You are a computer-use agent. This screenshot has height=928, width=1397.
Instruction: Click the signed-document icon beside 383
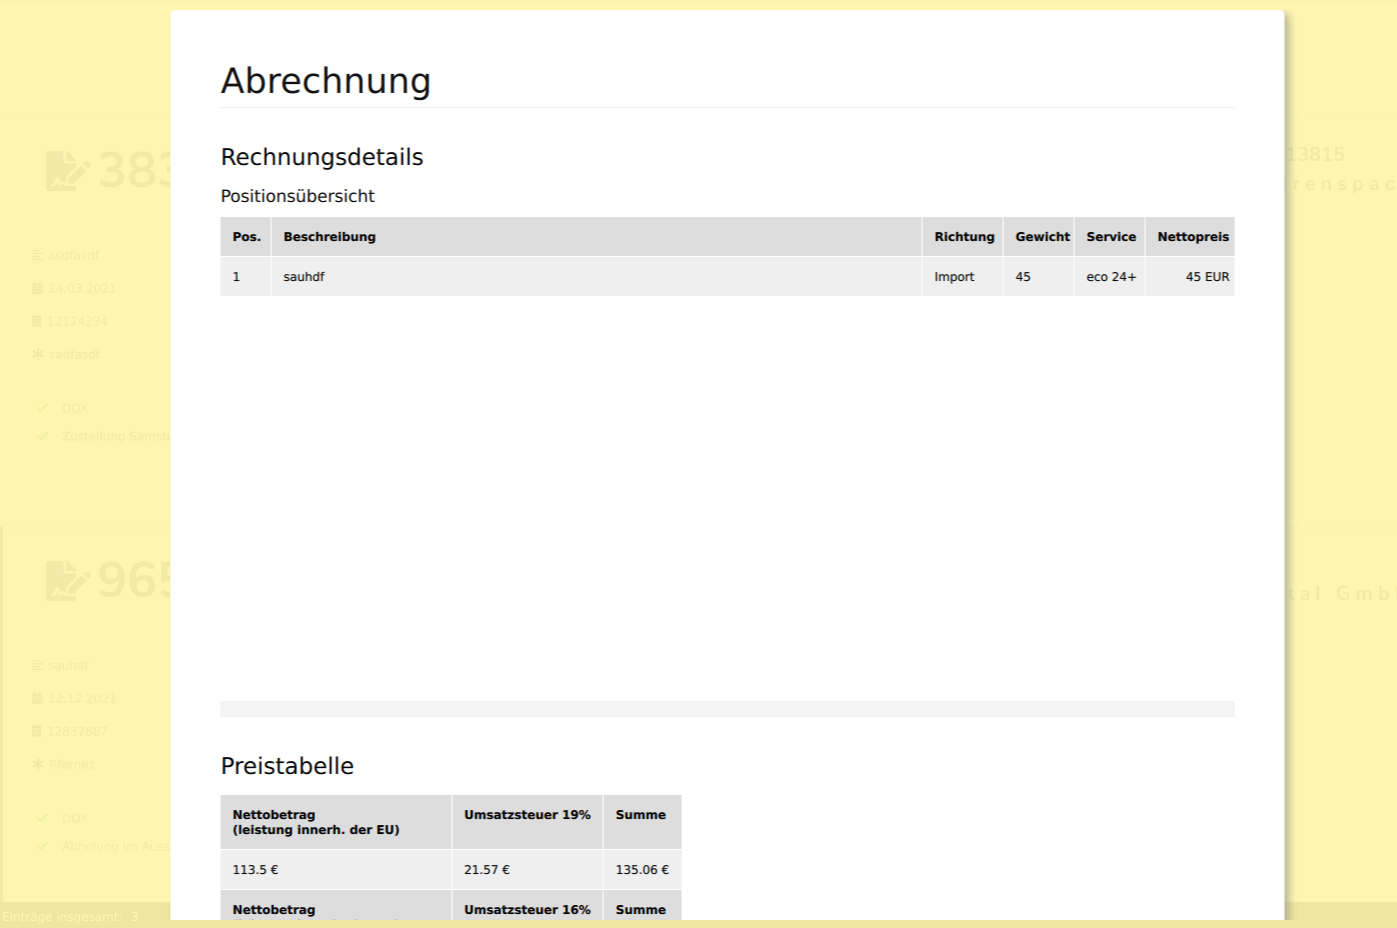pos(66,171)
